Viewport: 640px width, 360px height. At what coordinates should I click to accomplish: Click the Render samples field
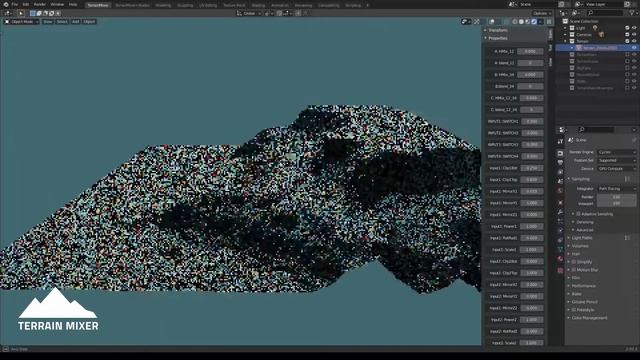(616, 197)
